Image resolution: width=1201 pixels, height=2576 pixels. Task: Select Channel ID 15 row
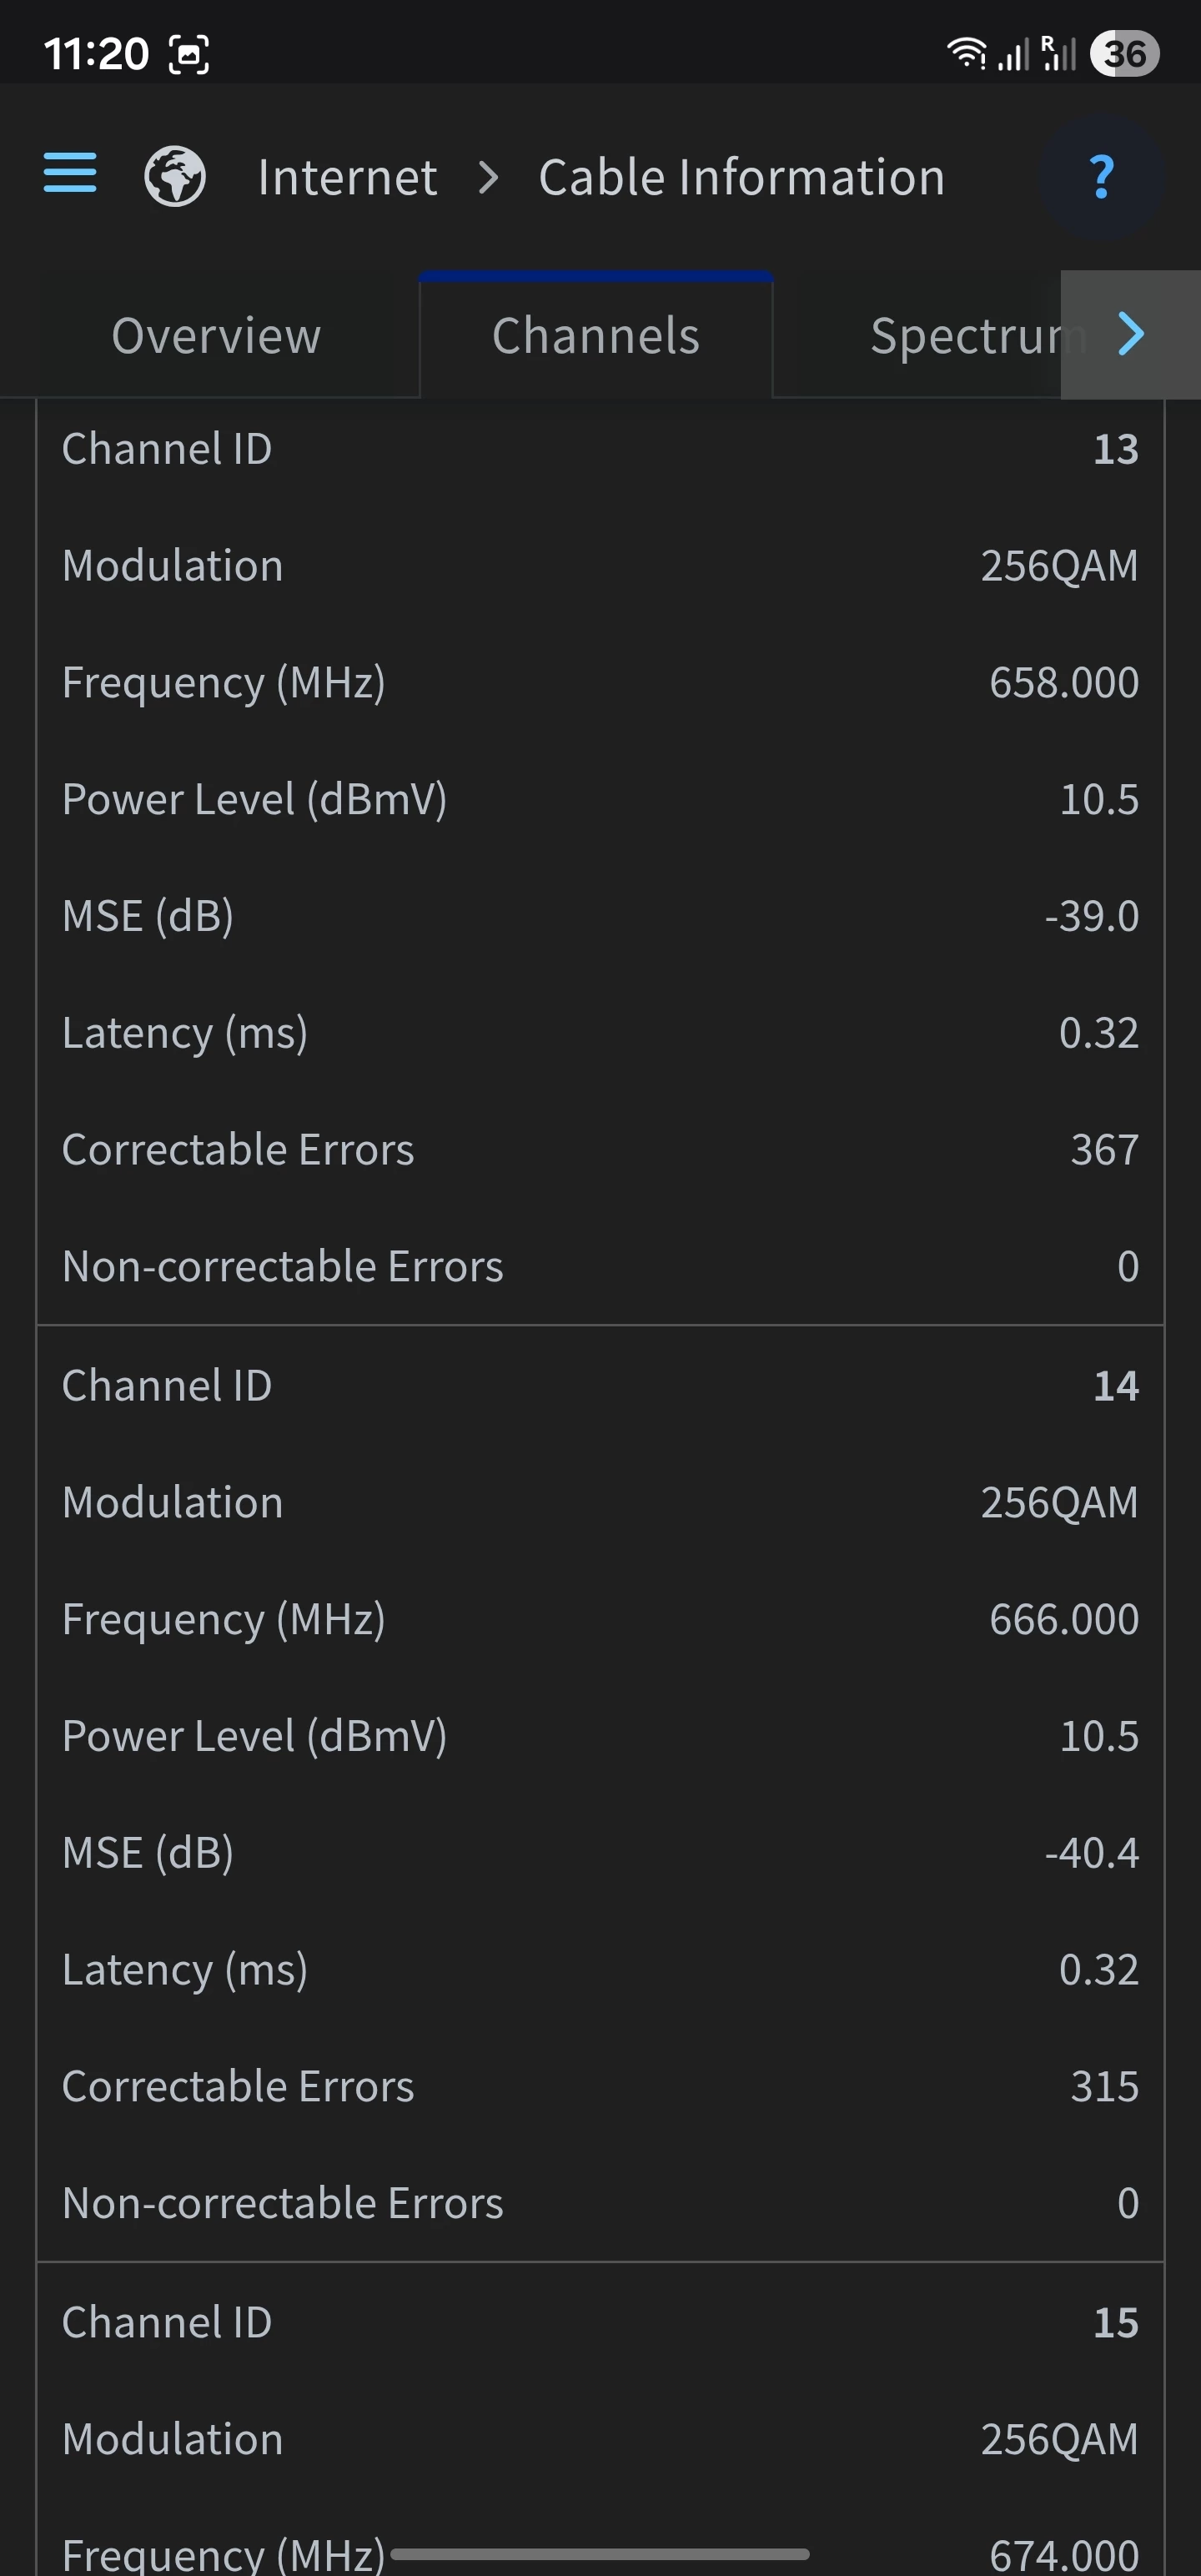point(600,2322)
